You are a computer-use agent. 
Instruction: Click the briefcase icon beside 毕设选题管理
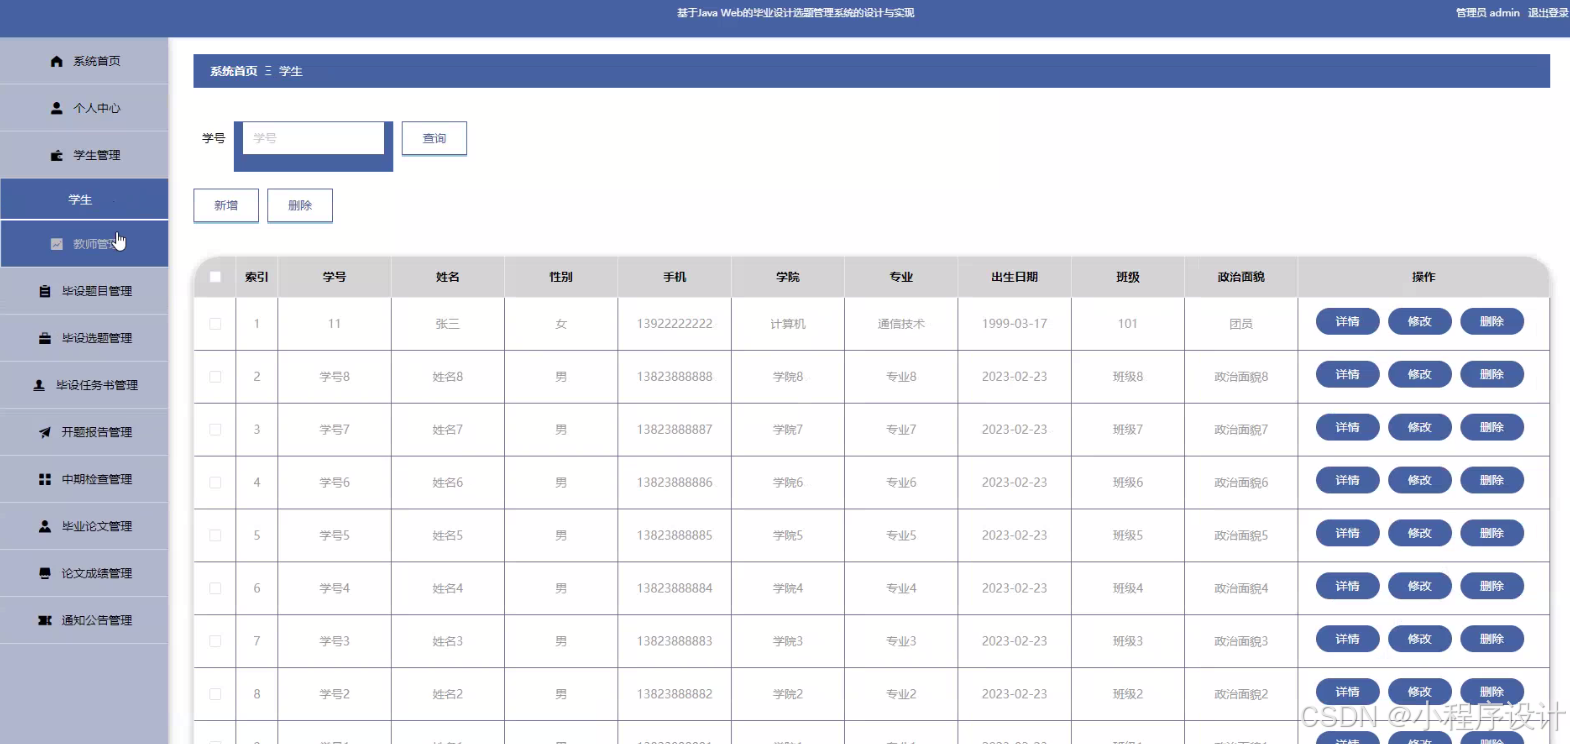45,338
